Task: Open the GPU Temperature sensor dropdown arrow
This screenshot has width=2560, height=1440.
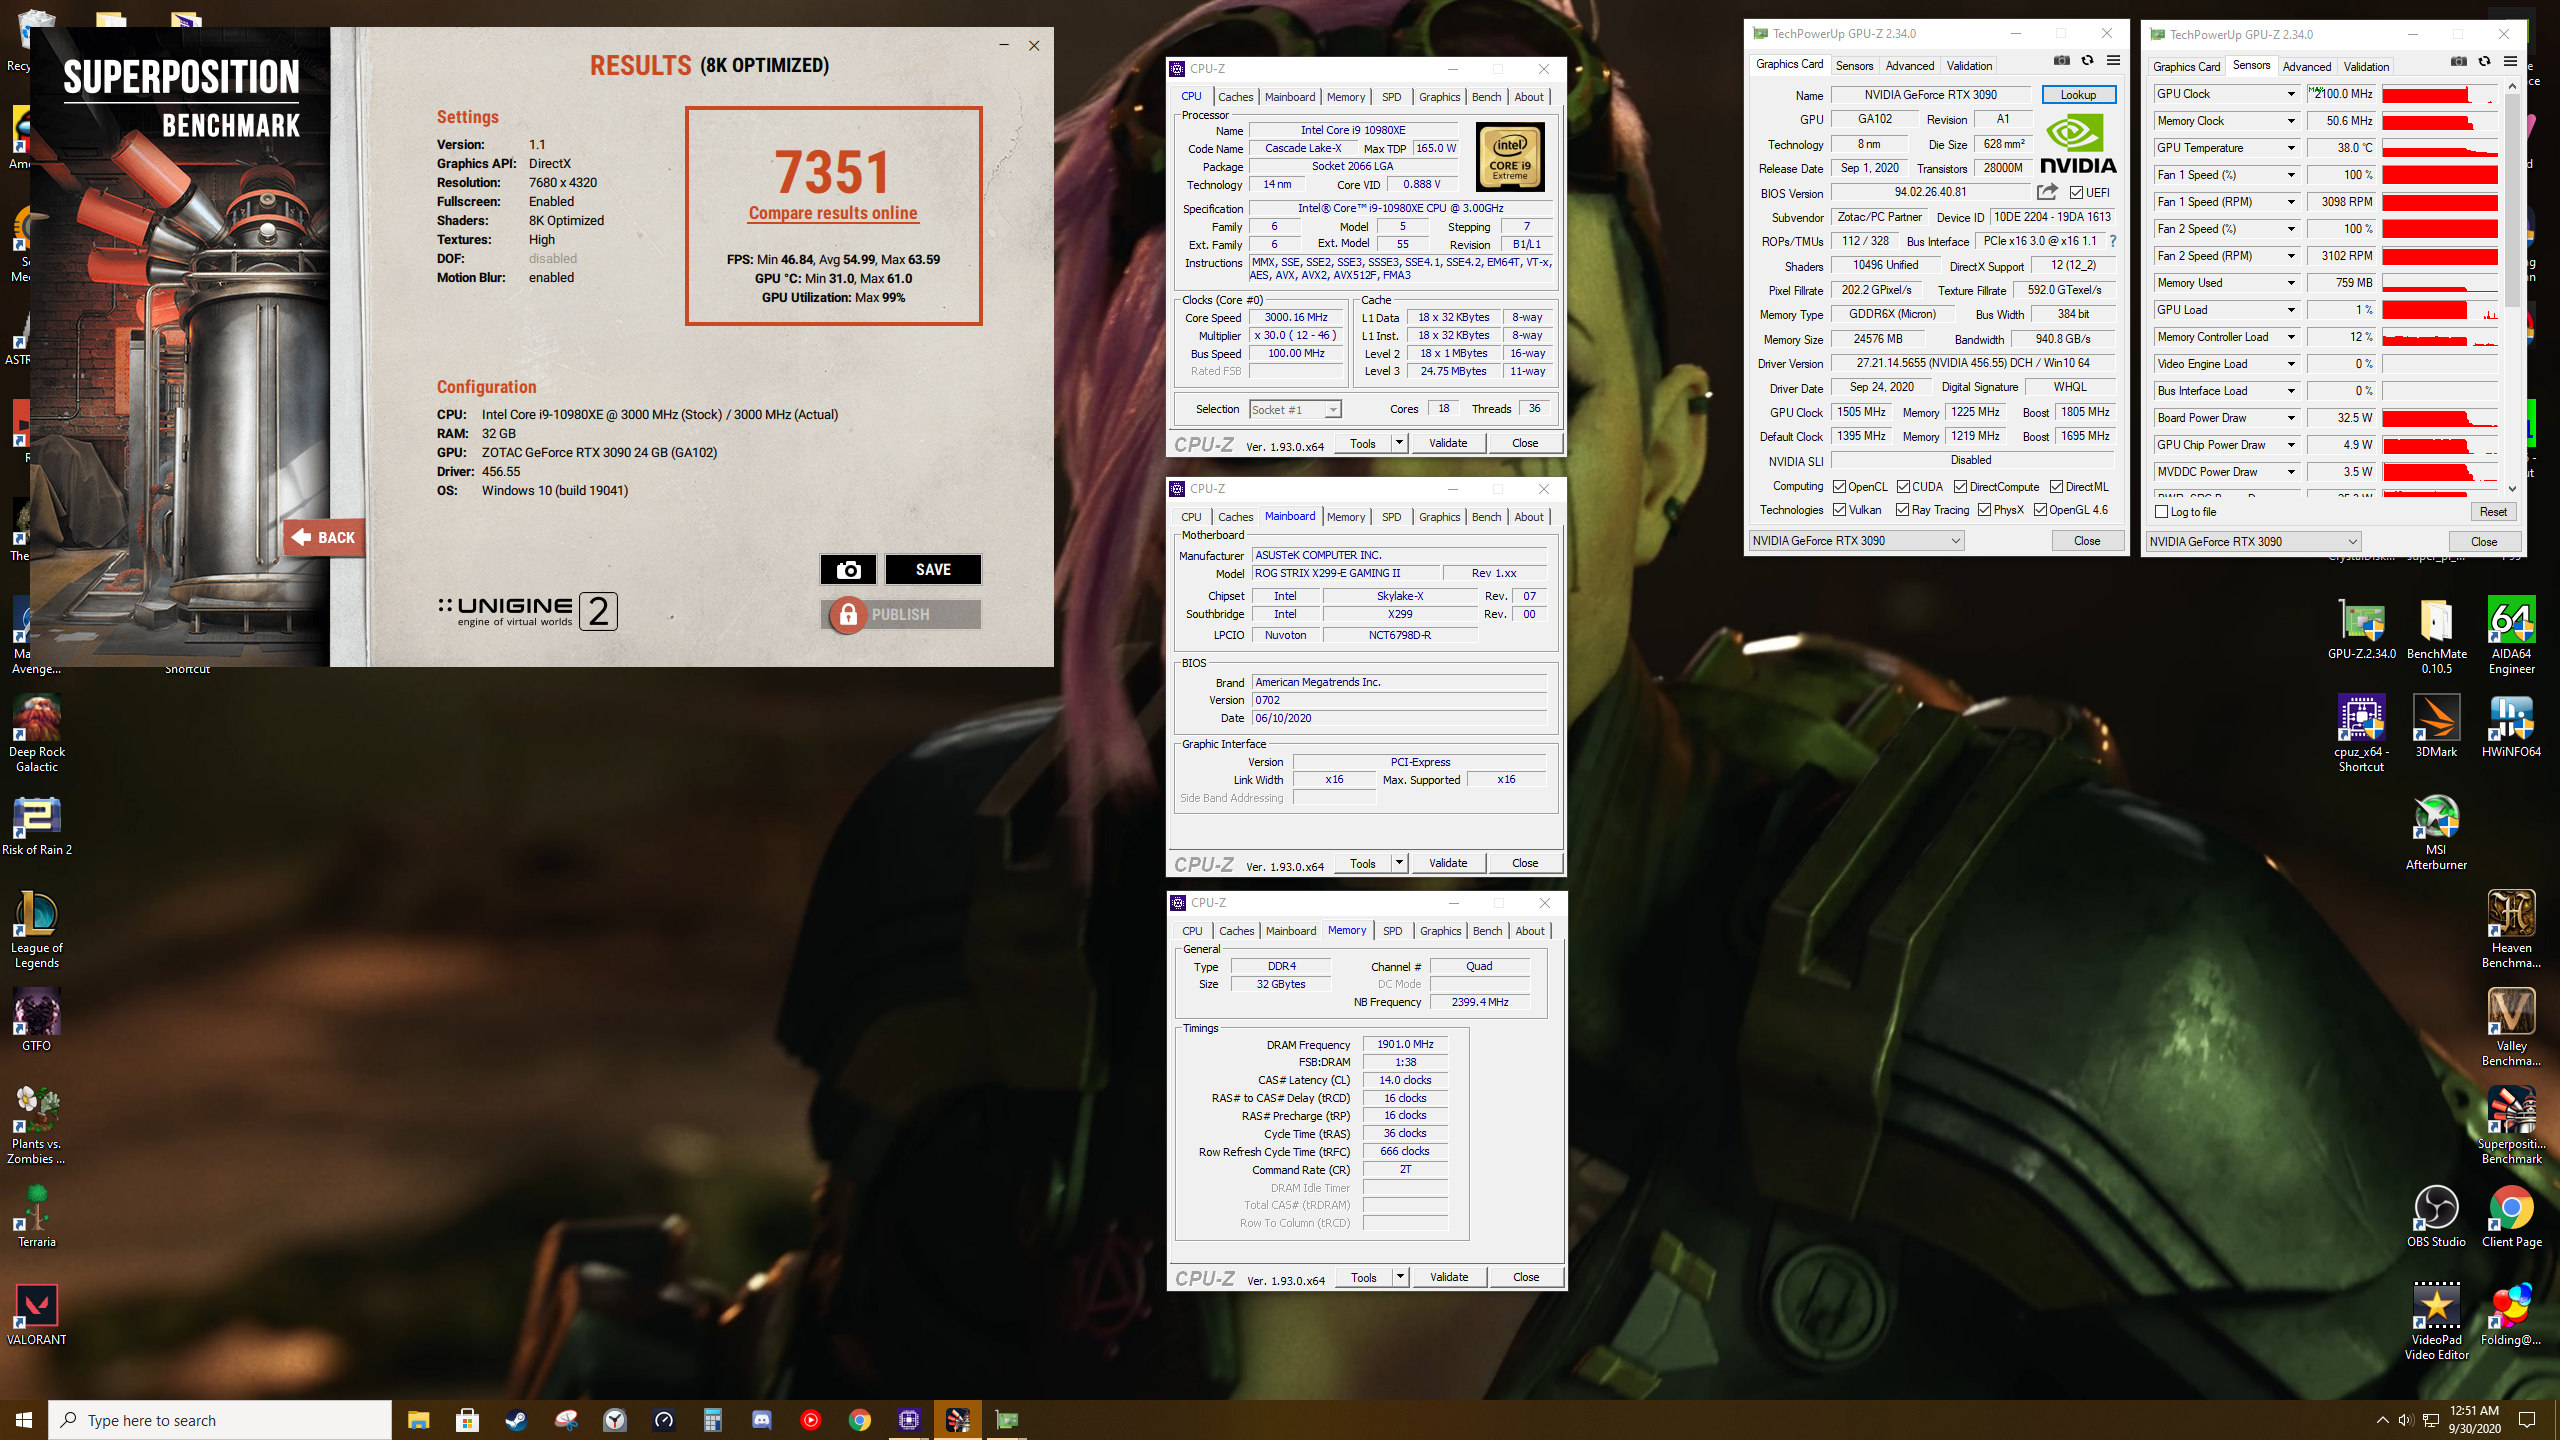Action: pos(2291,148)
